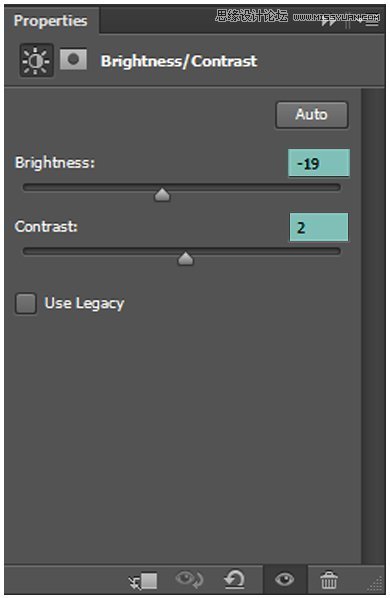Click the Brightness label text
The image size is (390, 598).
pyautogui.click(x=55, y=163)
